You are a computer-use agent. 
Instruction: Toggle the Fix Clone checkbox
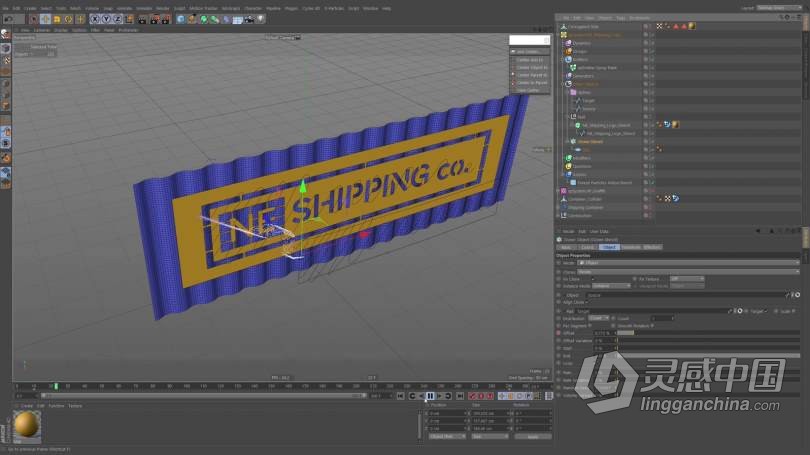[593, 279]
